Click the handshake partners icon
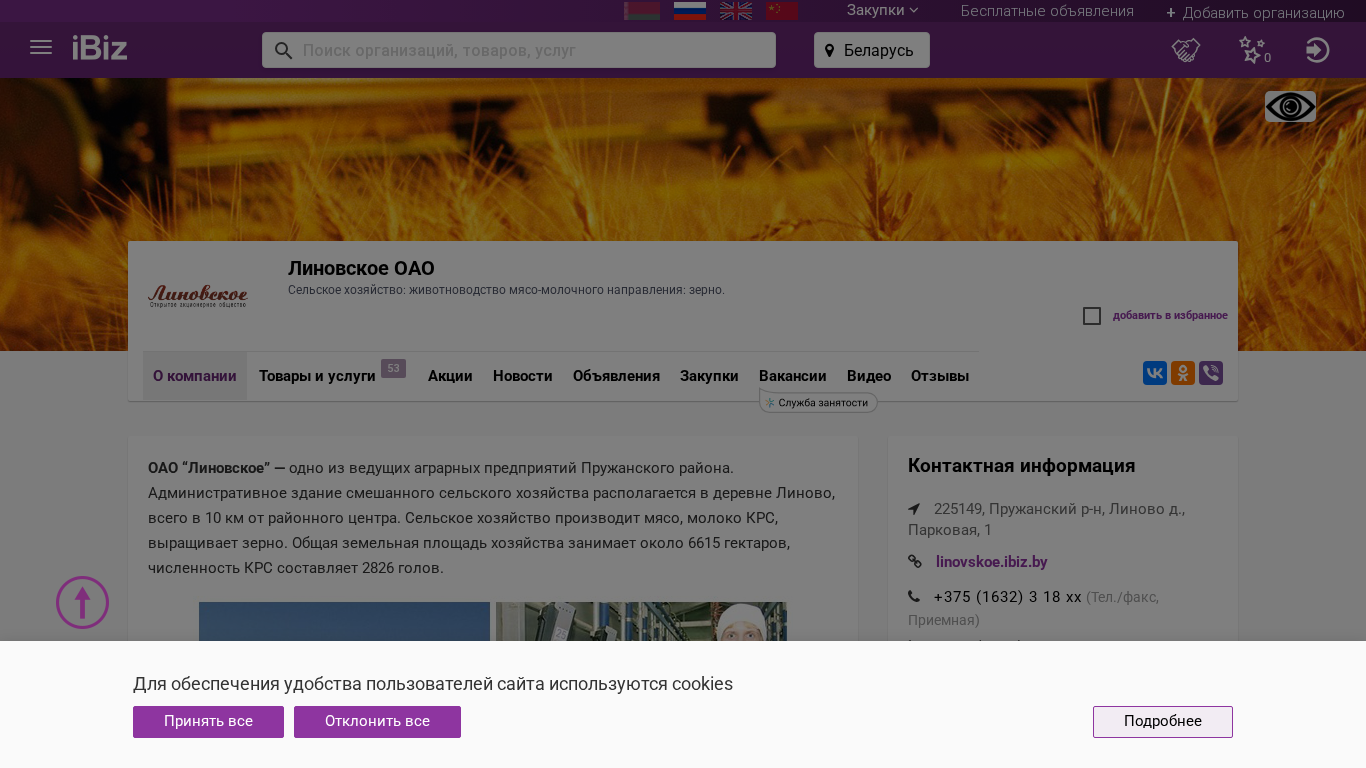 [x=1185, y=50]
